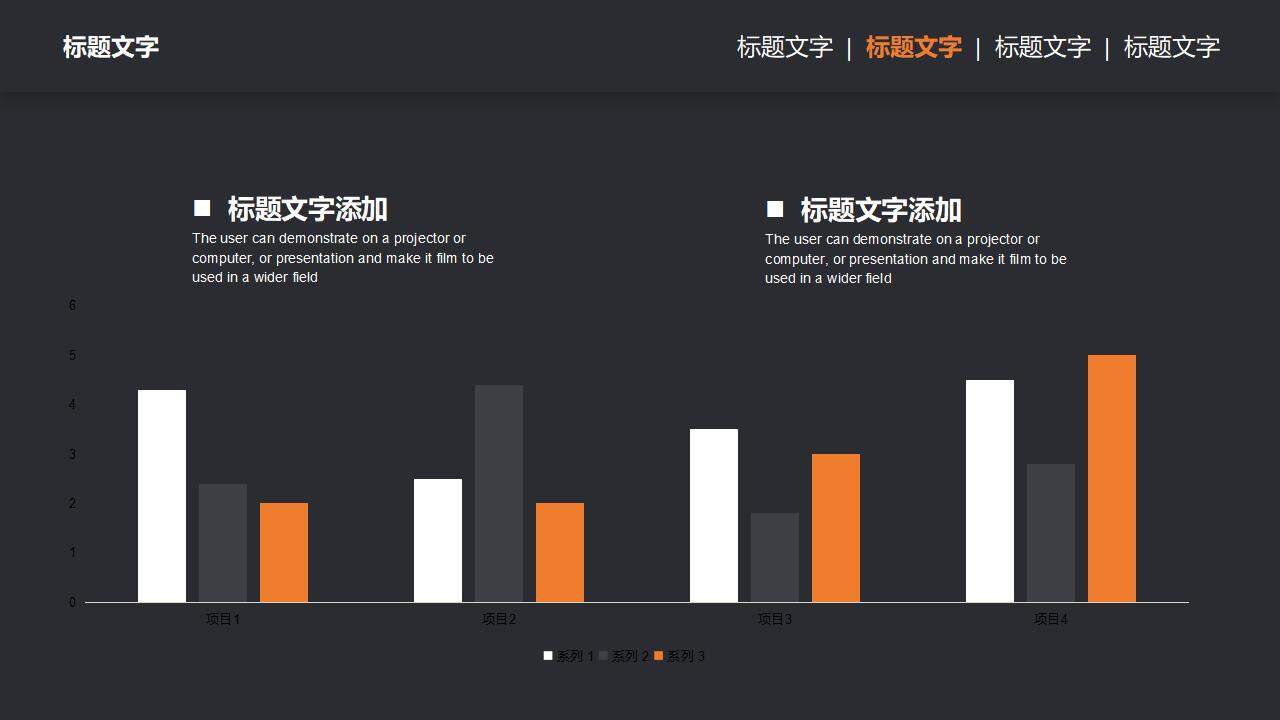
Task: Select the tallest orange bar for 项目4
Action: point(1112,479)
